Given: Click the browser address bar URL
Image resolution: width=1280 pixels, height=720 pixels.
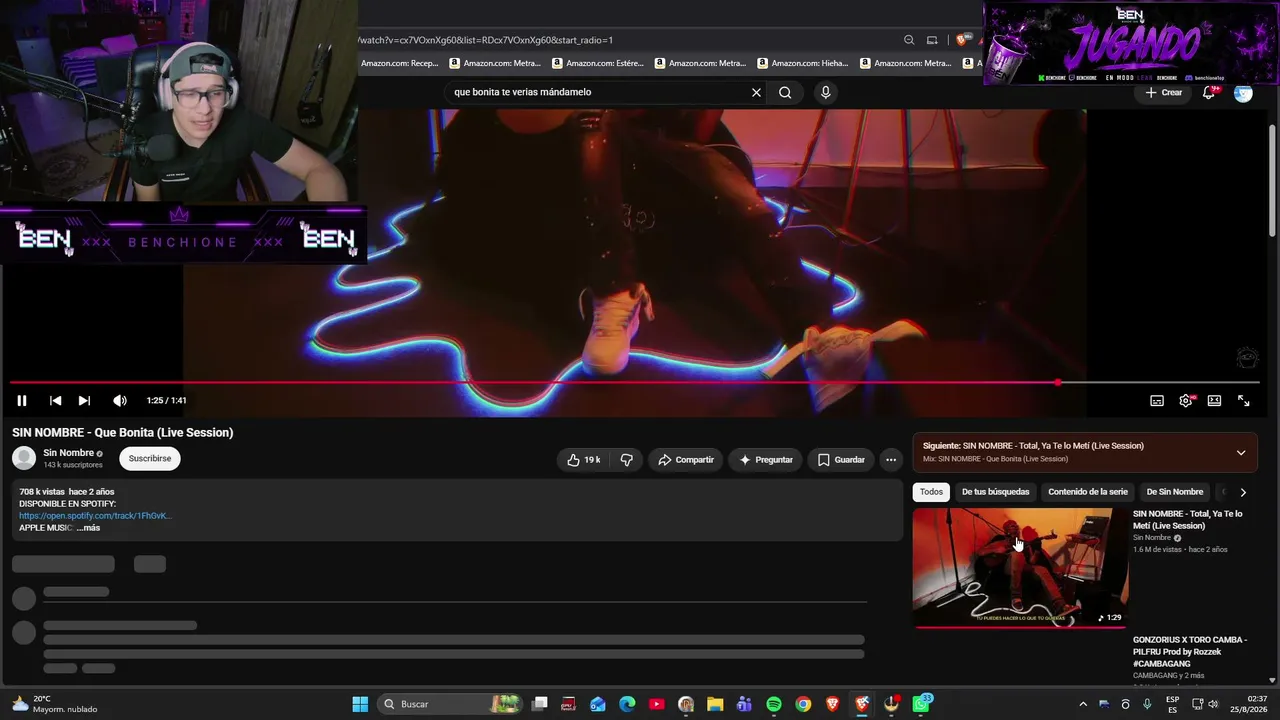Looking at the screenshot, I should [485, 40].
